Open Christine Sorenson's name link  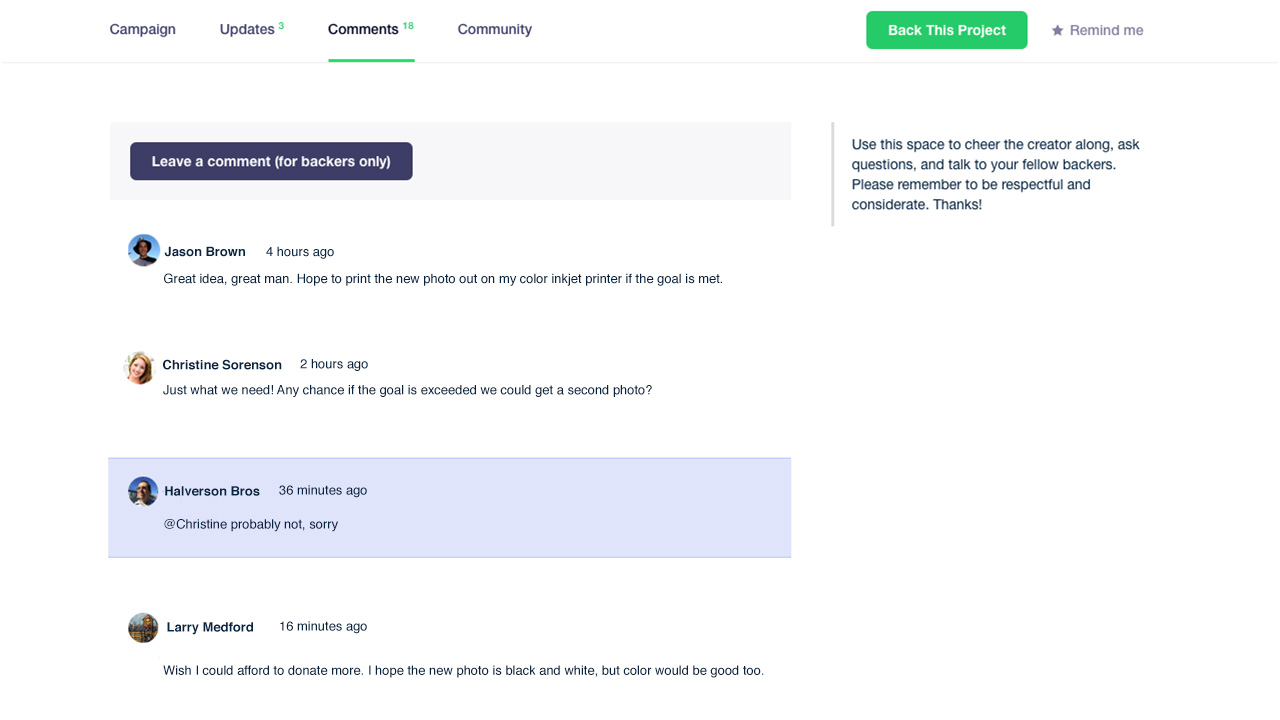[222, 365]
